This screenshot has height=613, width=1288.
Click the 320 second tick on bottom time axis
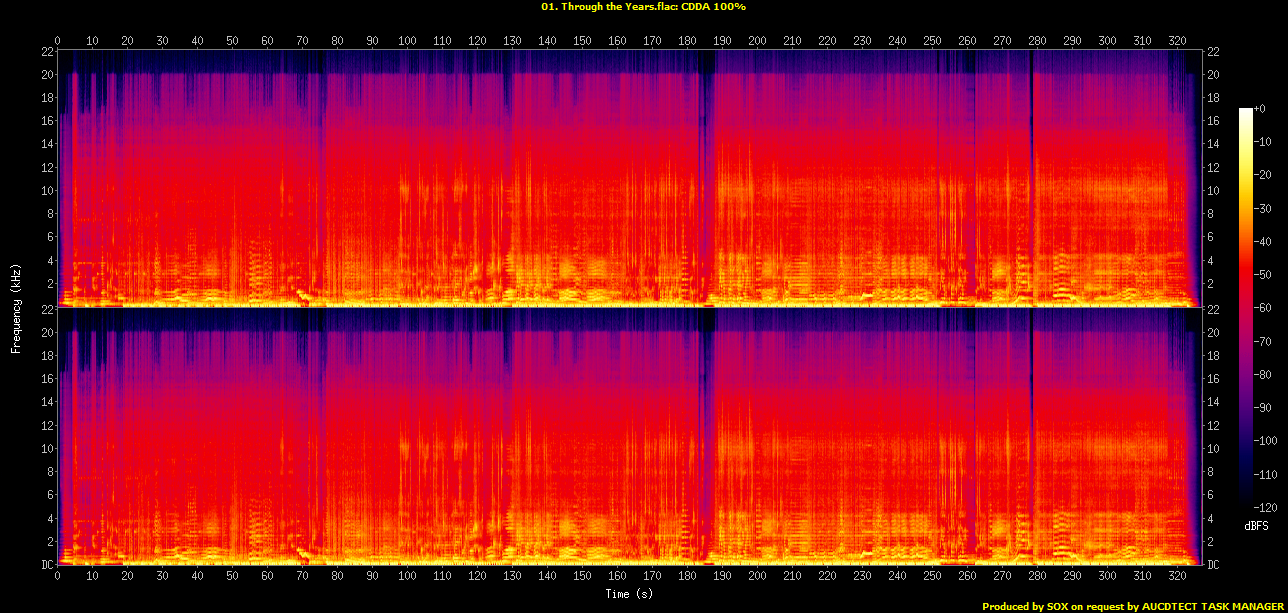(1176, 577)
